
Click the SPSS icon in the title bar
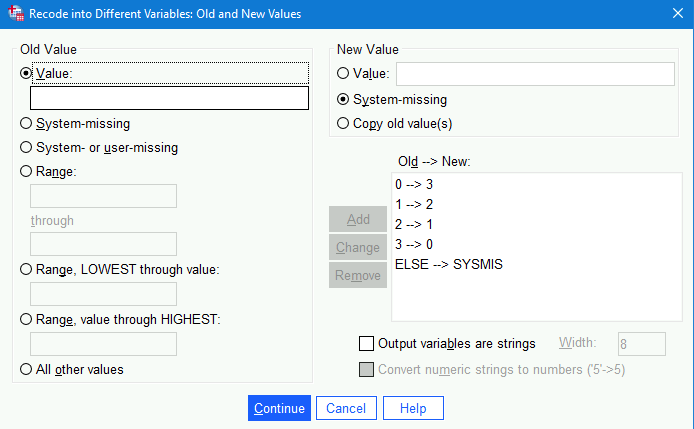click(x=16, y=13)
